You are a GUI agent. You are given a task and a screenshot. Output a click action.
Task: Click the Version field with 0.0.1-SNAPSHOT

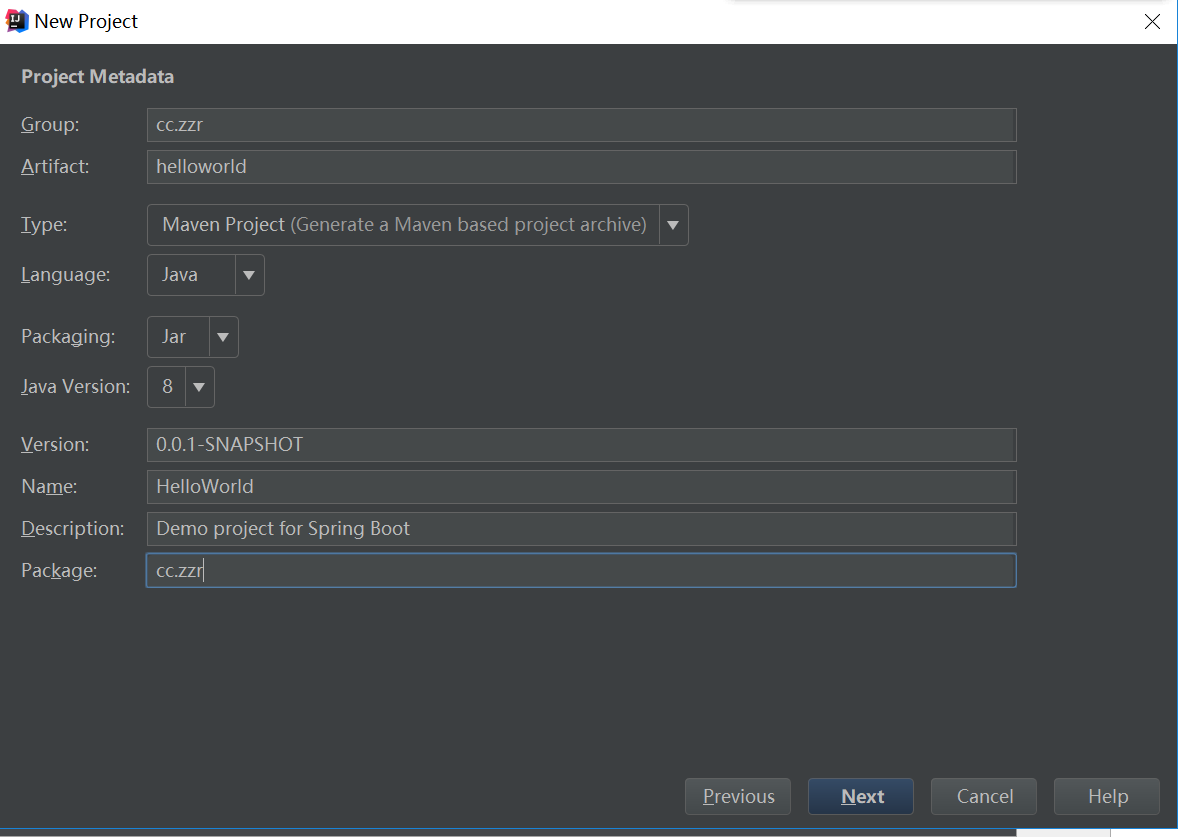pyautogui.click(x=581, y=445)
